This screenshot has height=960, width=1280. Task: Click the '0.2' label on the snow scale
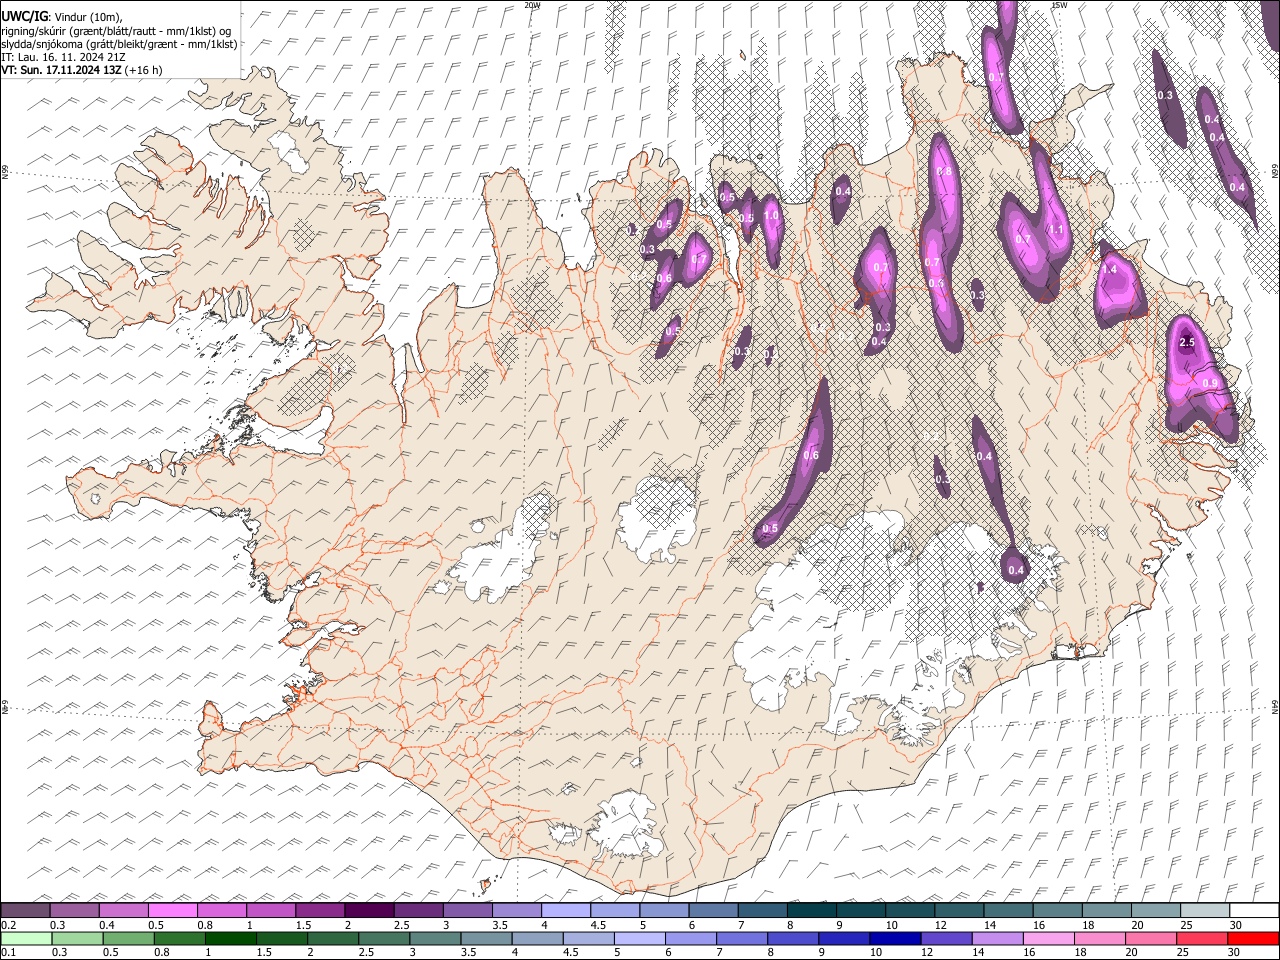click(7, 925)
